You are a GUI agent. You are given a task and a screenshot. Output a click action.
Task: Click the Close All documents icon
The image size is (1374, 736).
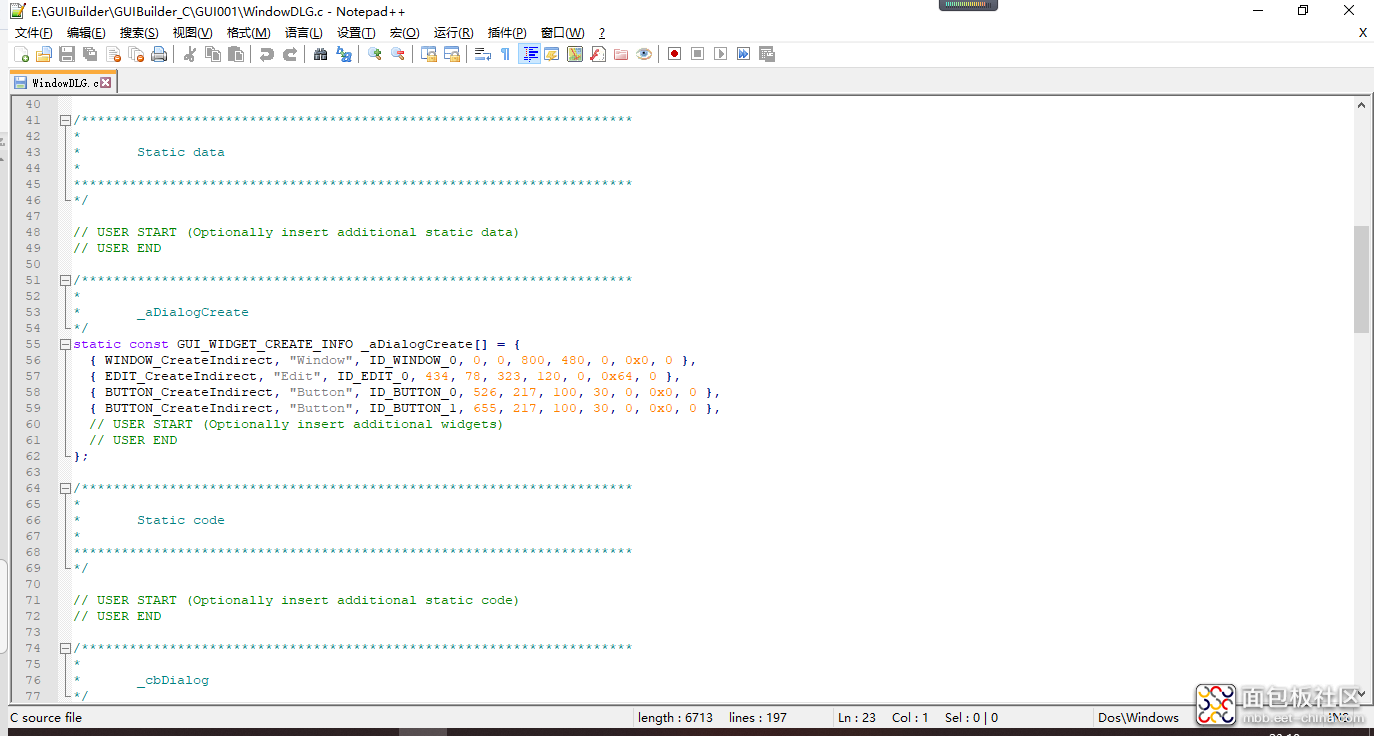[x=136, y=54]
